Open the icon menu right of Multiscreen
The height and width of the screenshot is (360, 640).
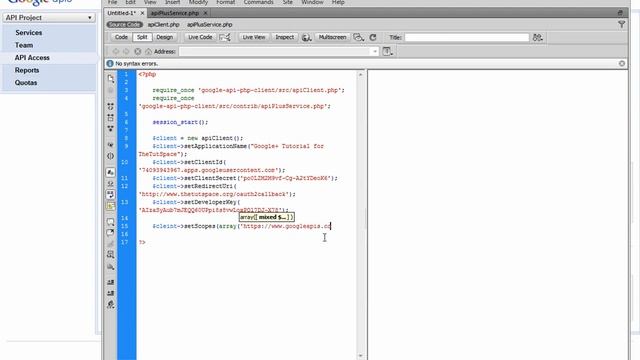(359, 38)
